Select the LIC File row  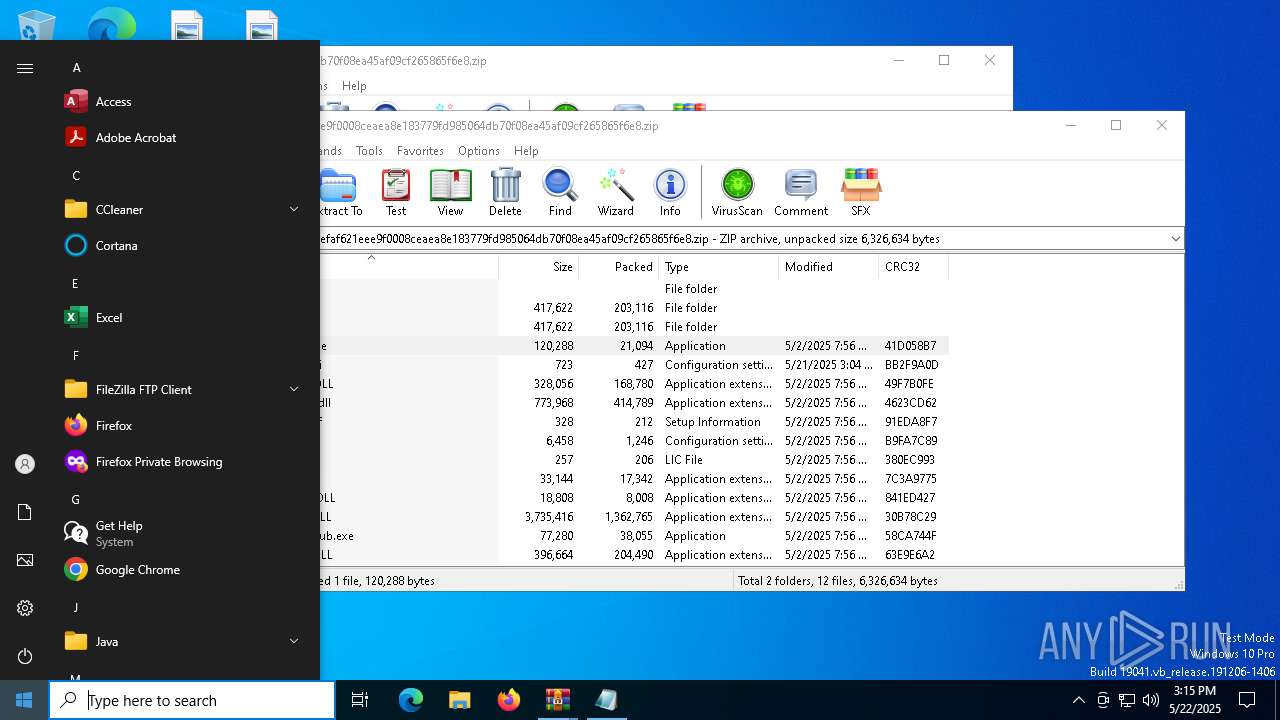pyautogui.click(x=634, y=460)
